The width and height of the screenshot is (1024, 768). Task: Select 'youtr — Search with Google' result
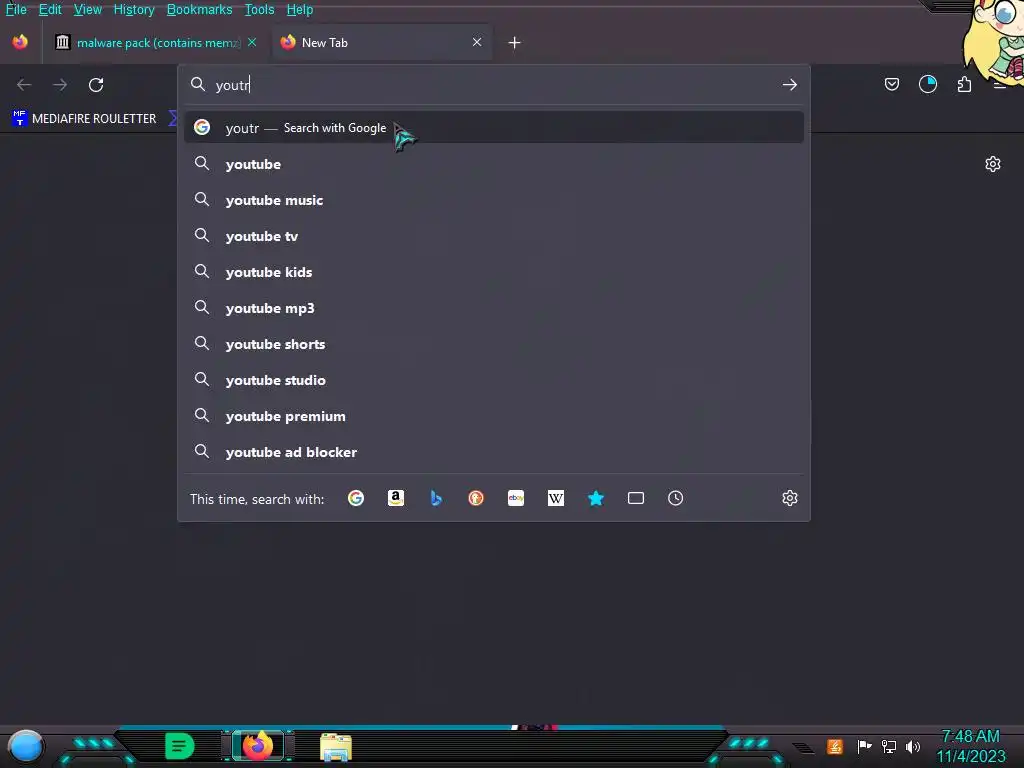[x=494, y=127]
